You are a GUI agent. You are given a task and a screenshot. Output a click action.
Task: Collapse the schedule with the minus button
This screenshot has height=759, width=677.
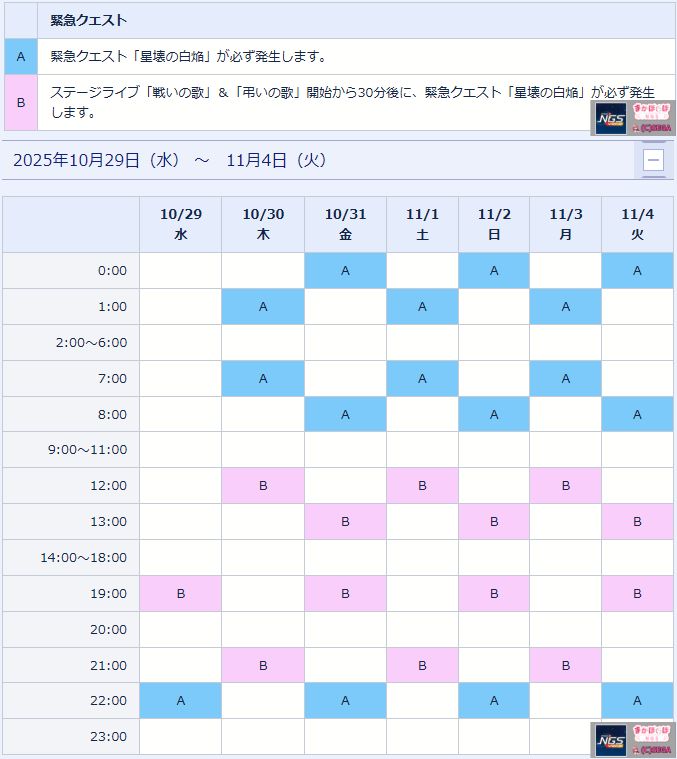point(653,160)
